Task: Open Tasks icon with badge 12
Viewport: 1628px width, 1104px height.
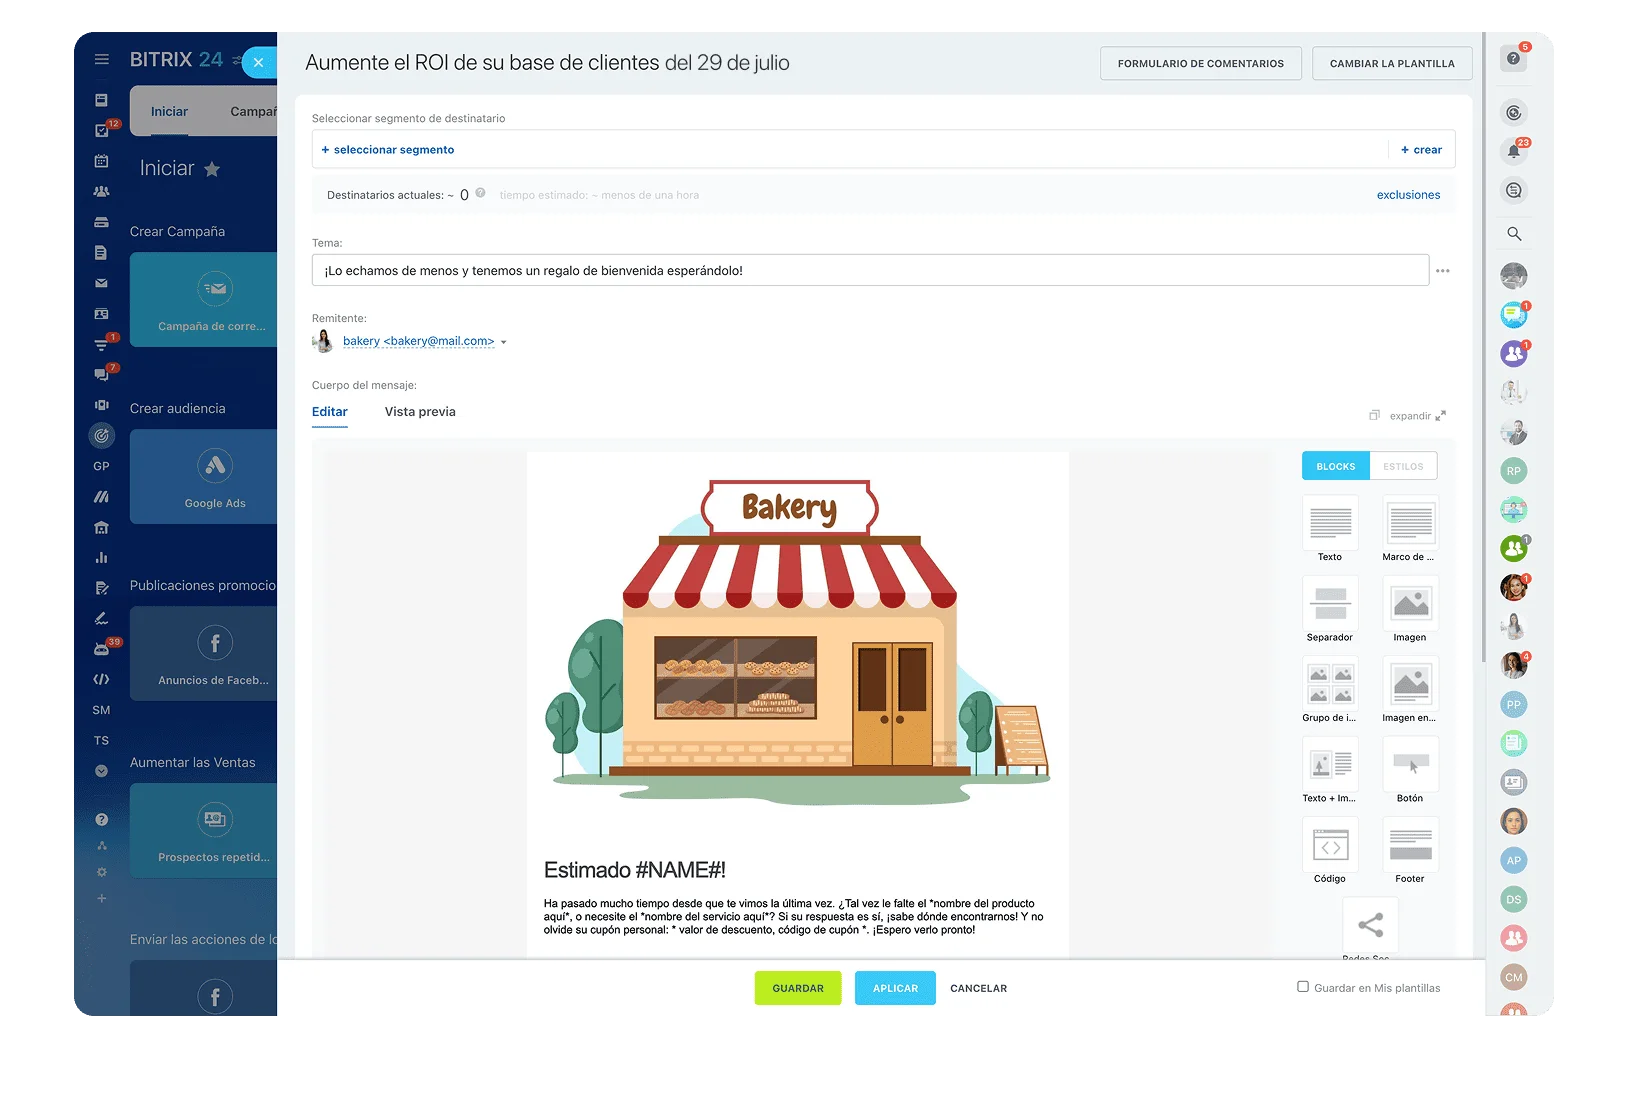Action: [x=102, y=130]
